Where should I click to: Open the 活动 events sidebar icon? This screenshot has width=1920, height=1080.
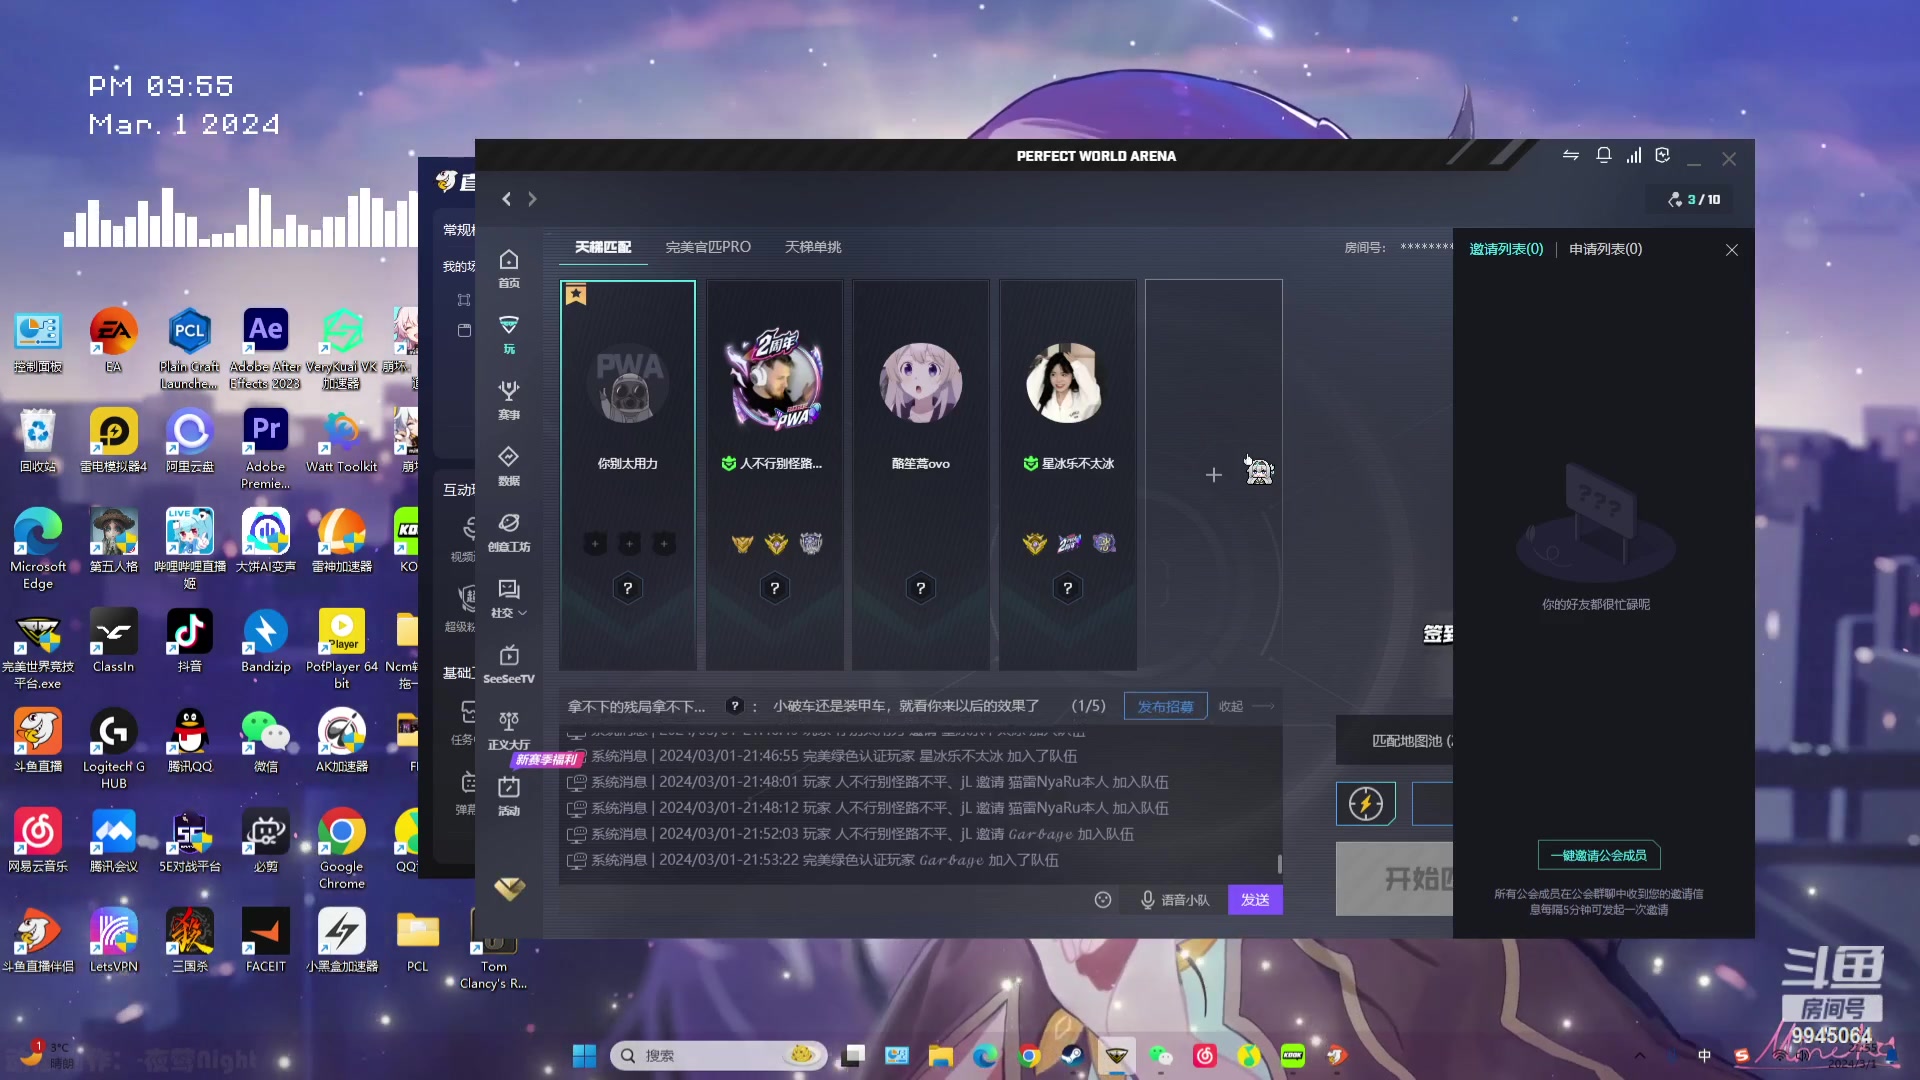(509, 796)
